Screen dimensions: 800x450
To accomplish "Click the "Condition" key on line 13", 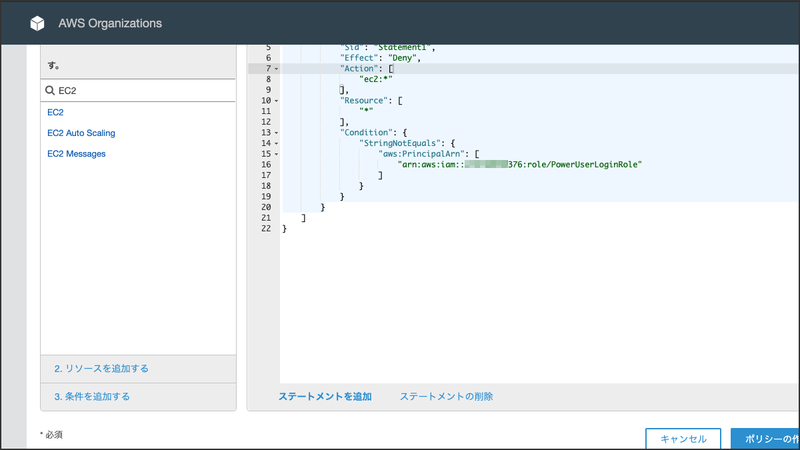I will [x=364, y=133].
